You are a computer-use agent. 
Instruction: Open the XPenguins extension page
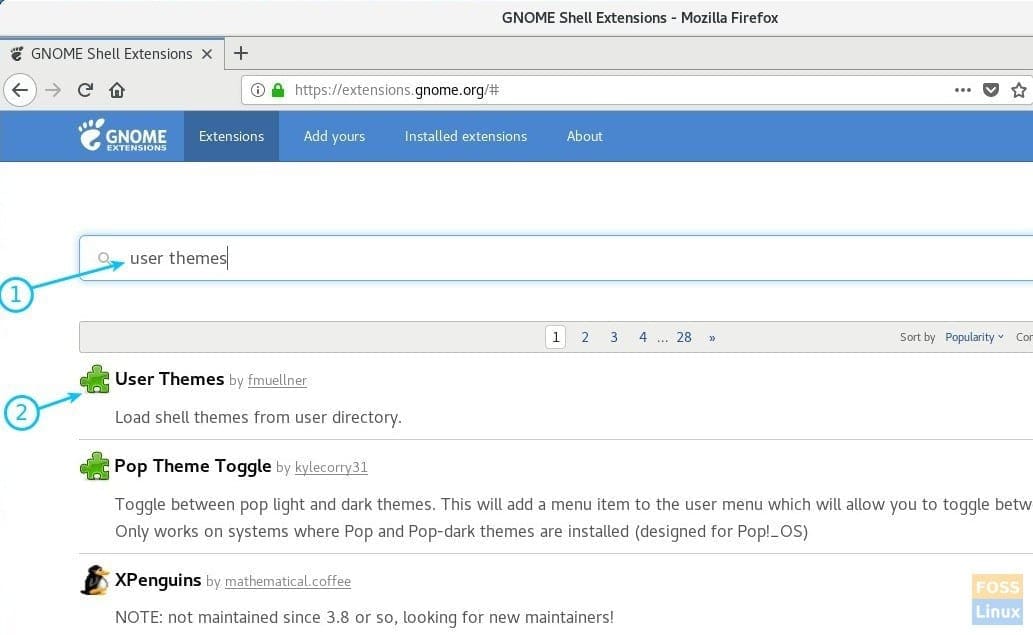158,580
